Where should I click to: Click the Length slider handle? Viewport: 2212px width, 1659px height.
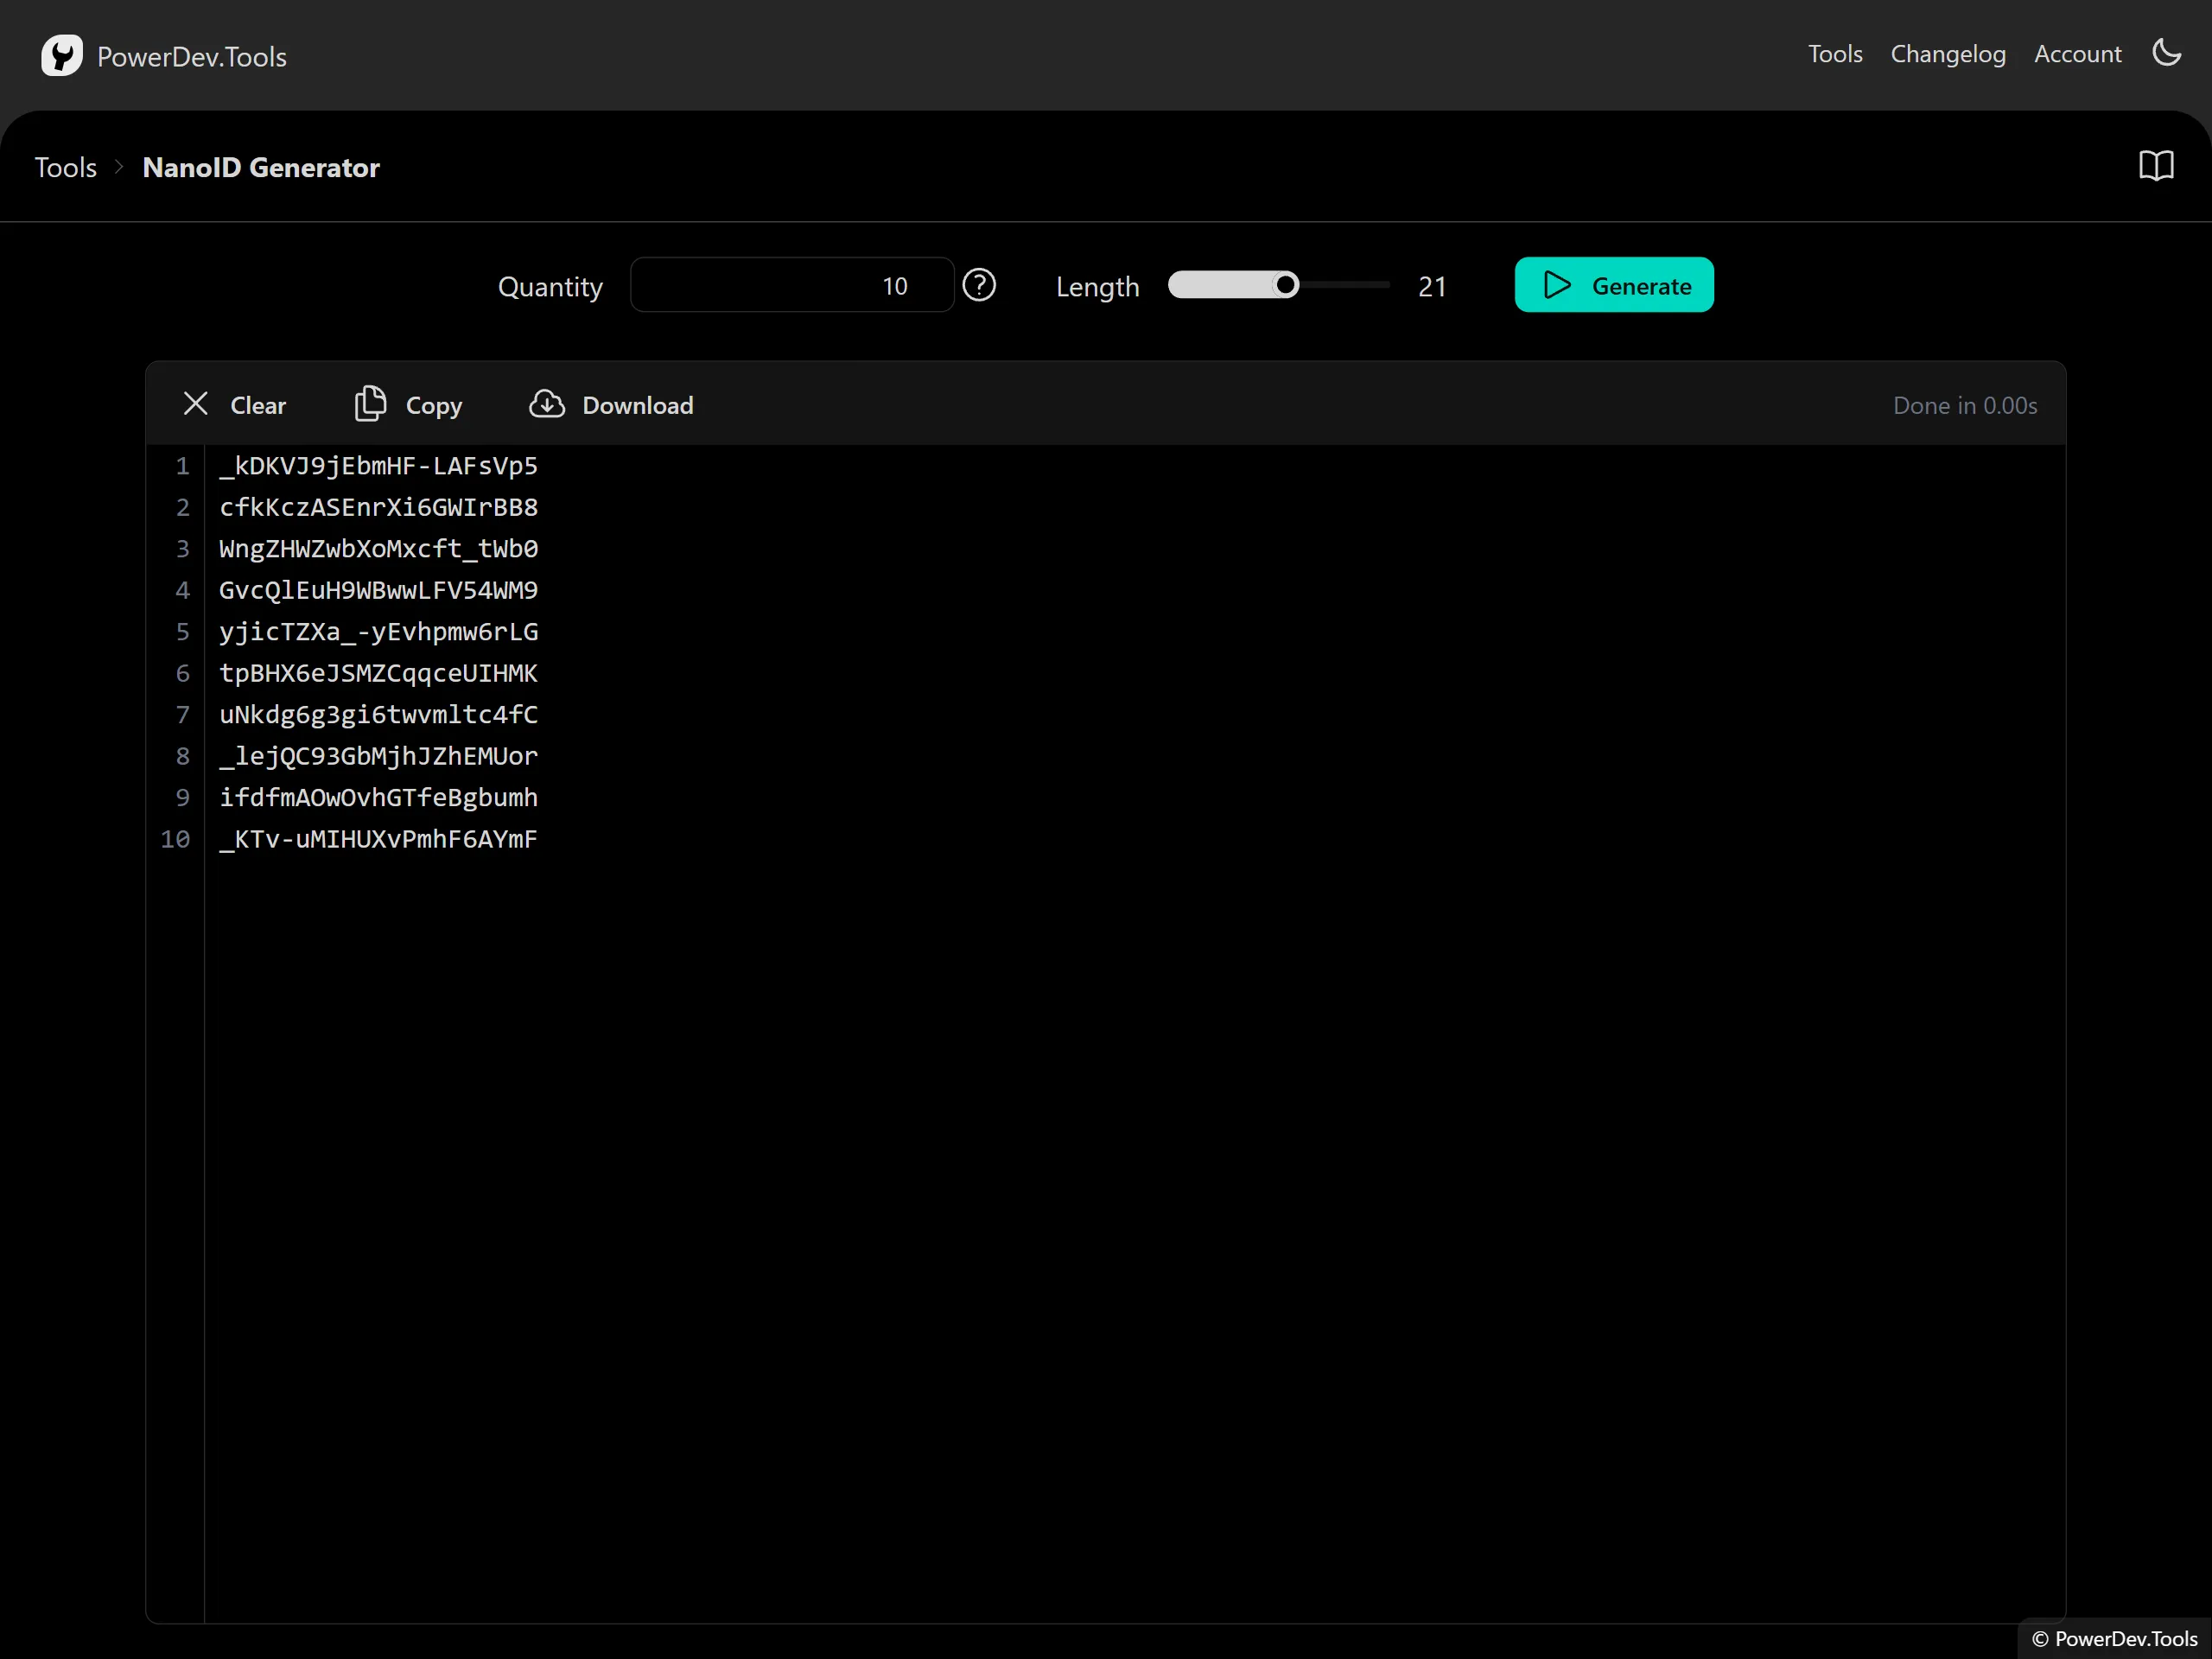(x=1286, y=285)
